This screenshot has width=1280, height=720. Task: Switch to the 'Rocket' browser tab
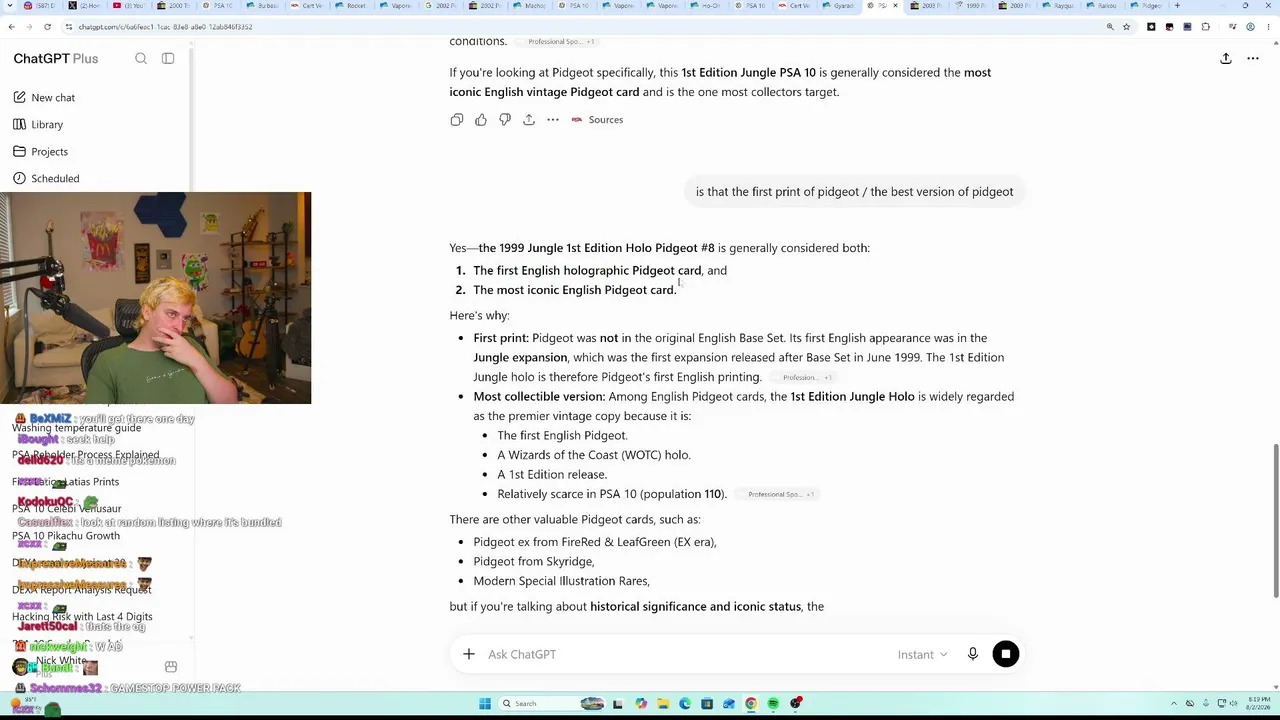coord(350,6)
